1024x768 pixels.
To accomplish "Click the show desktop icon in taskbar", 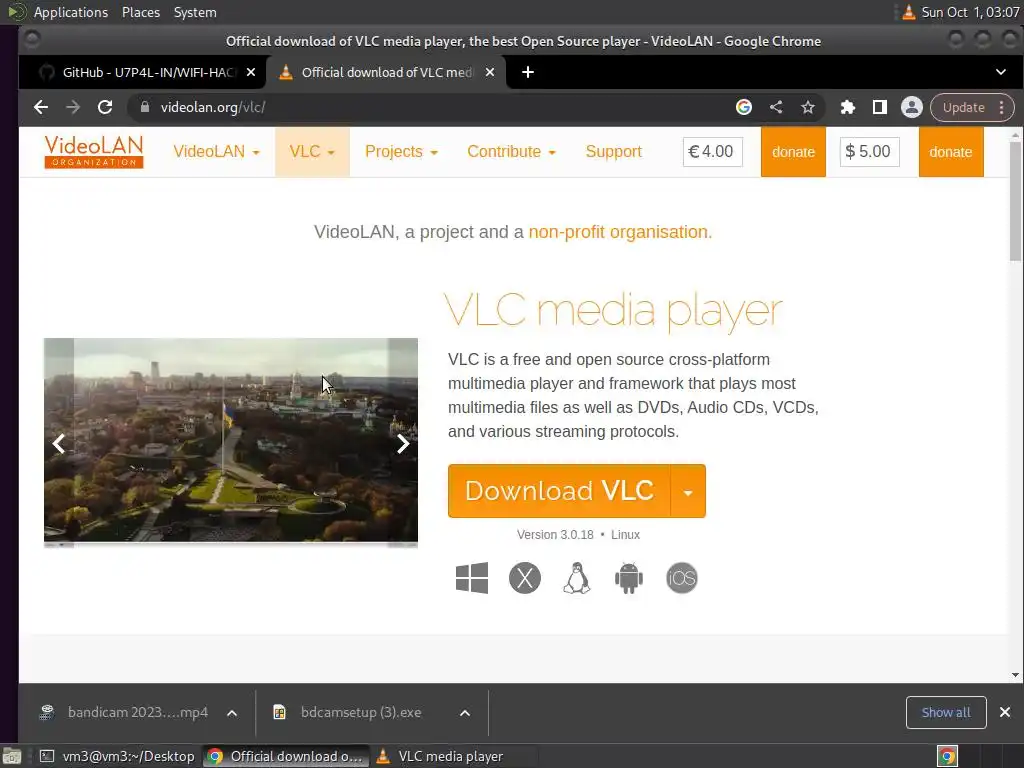I will (x=12, y=756).
